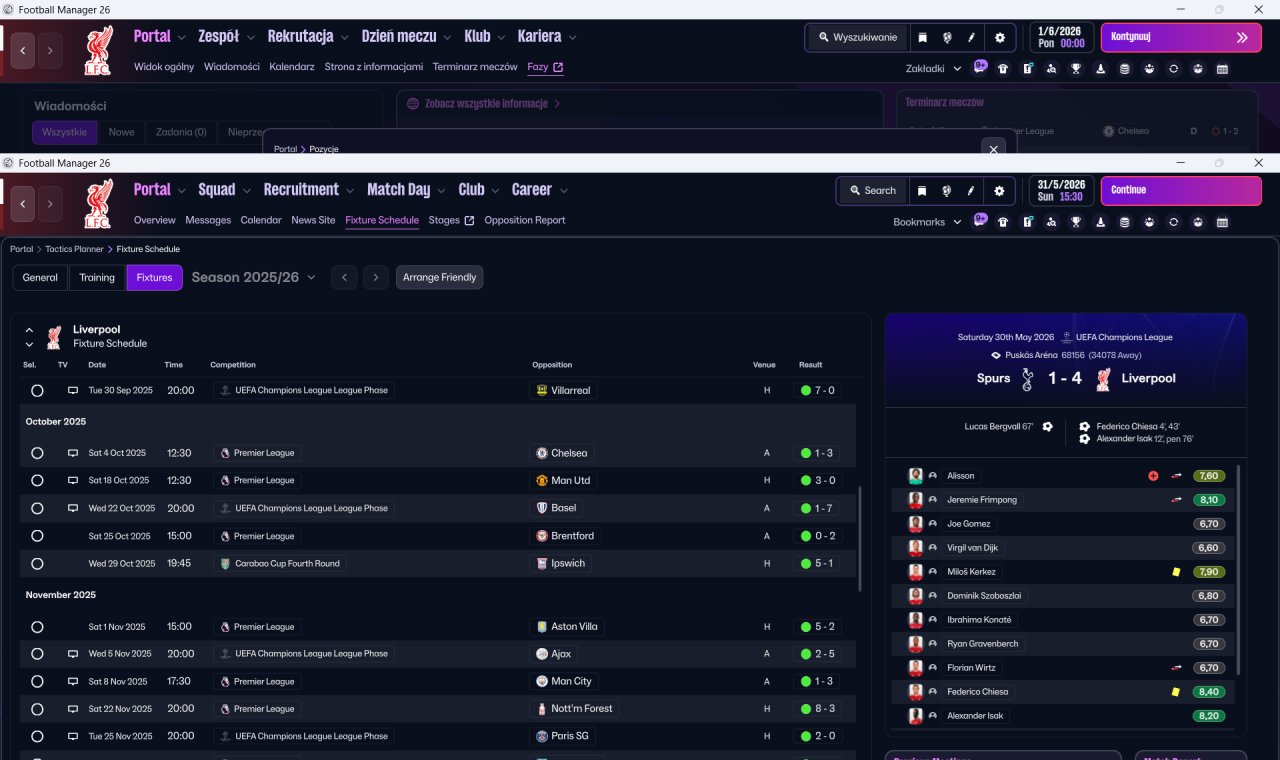Open the globe icon beside Search
This screenshot has height=760, width=1280.
946,190
